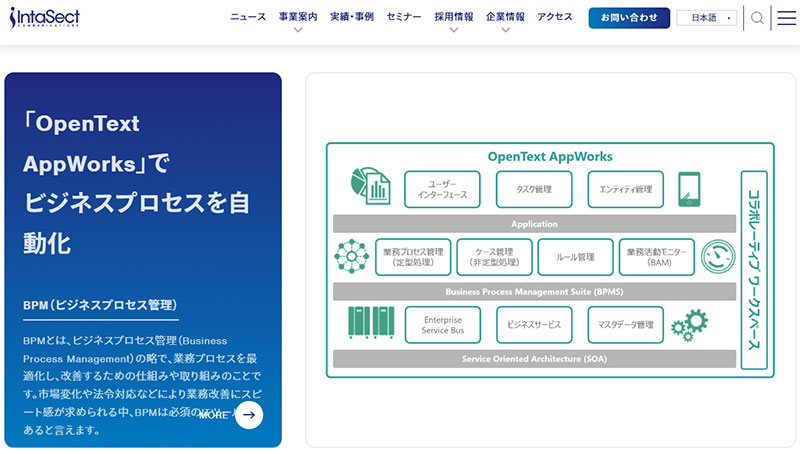Image resolution: width=800 pixels, height=454 pixels.
Task: Open the 採用情報 menu item
Action: pyautogui.click(x=454, y=17)
